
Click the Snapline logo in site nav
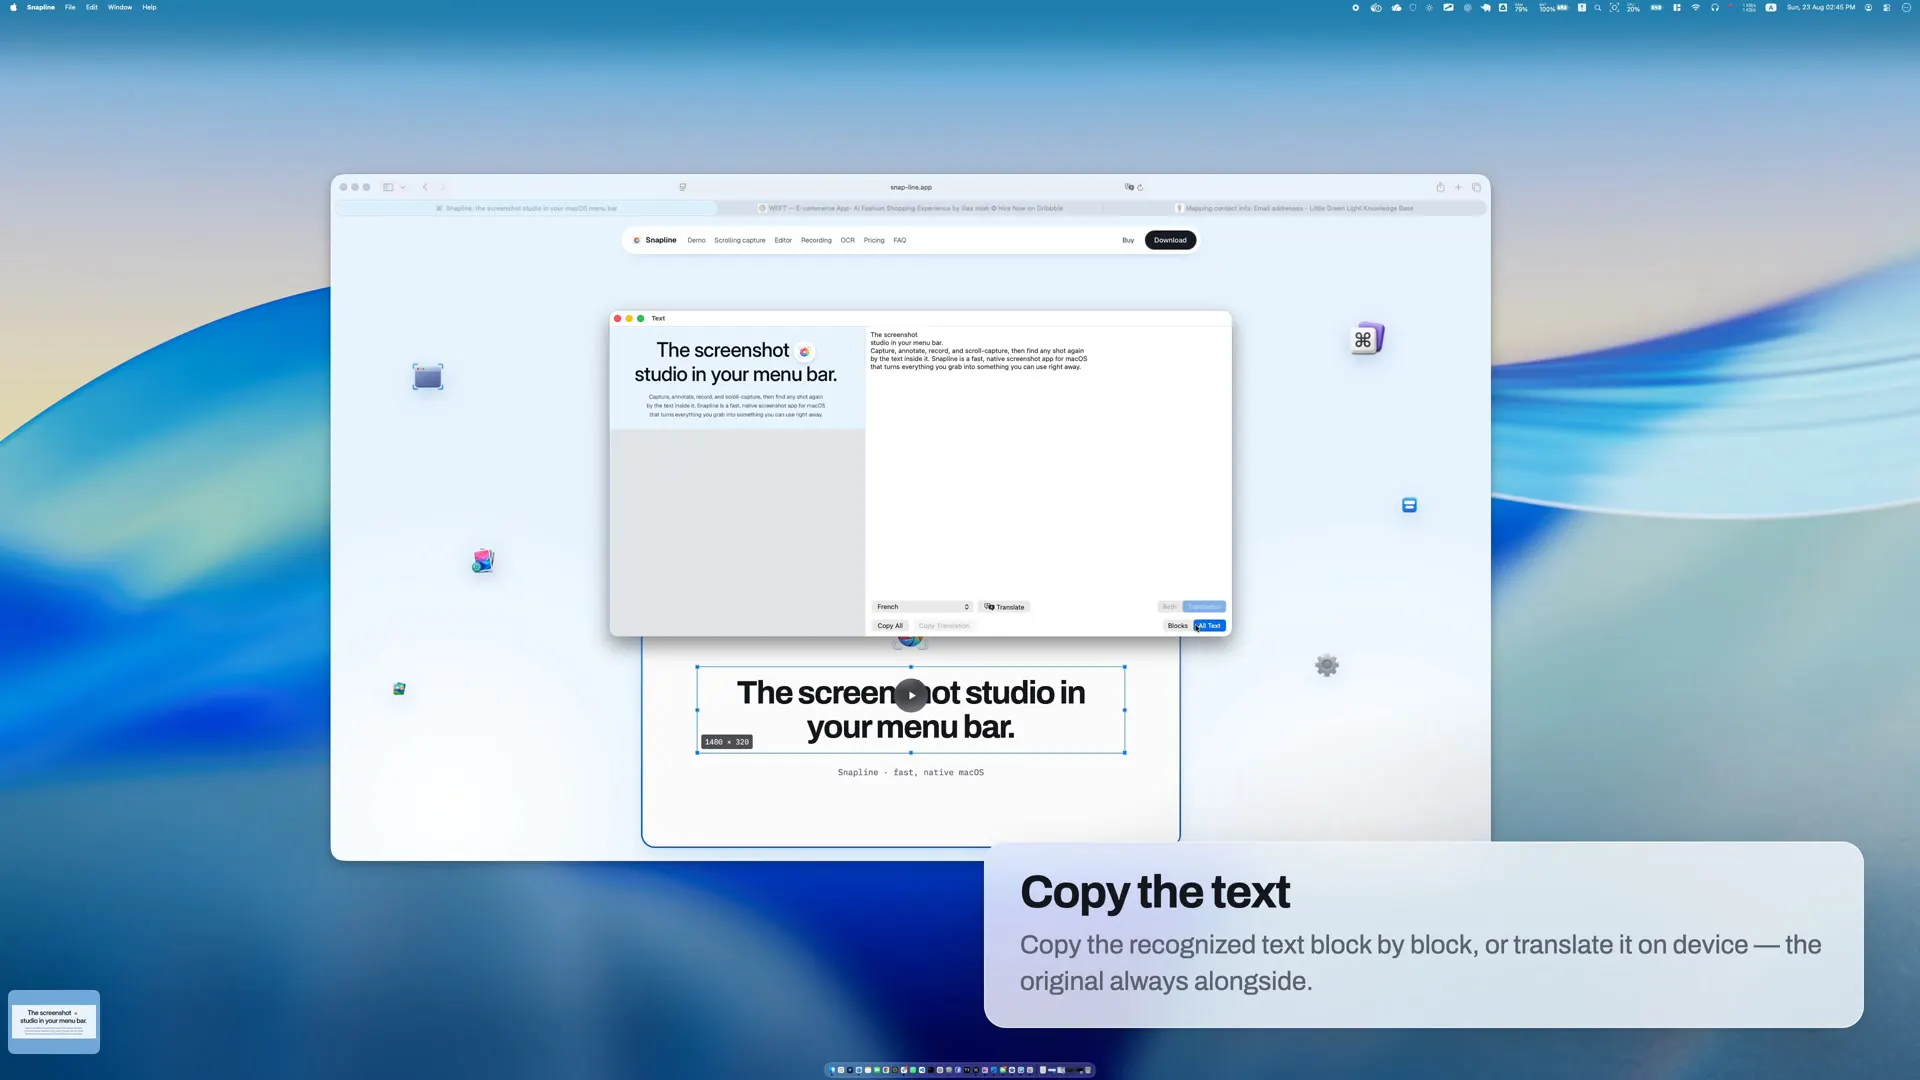coord(655,240)
